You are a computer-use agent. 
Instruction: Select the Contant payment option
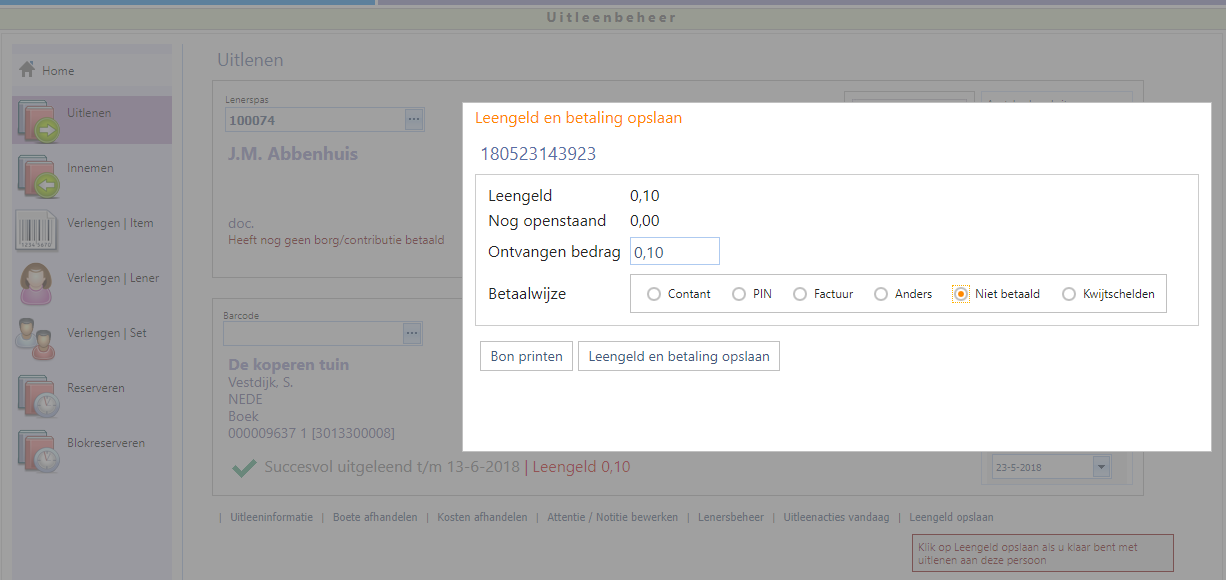654,294
